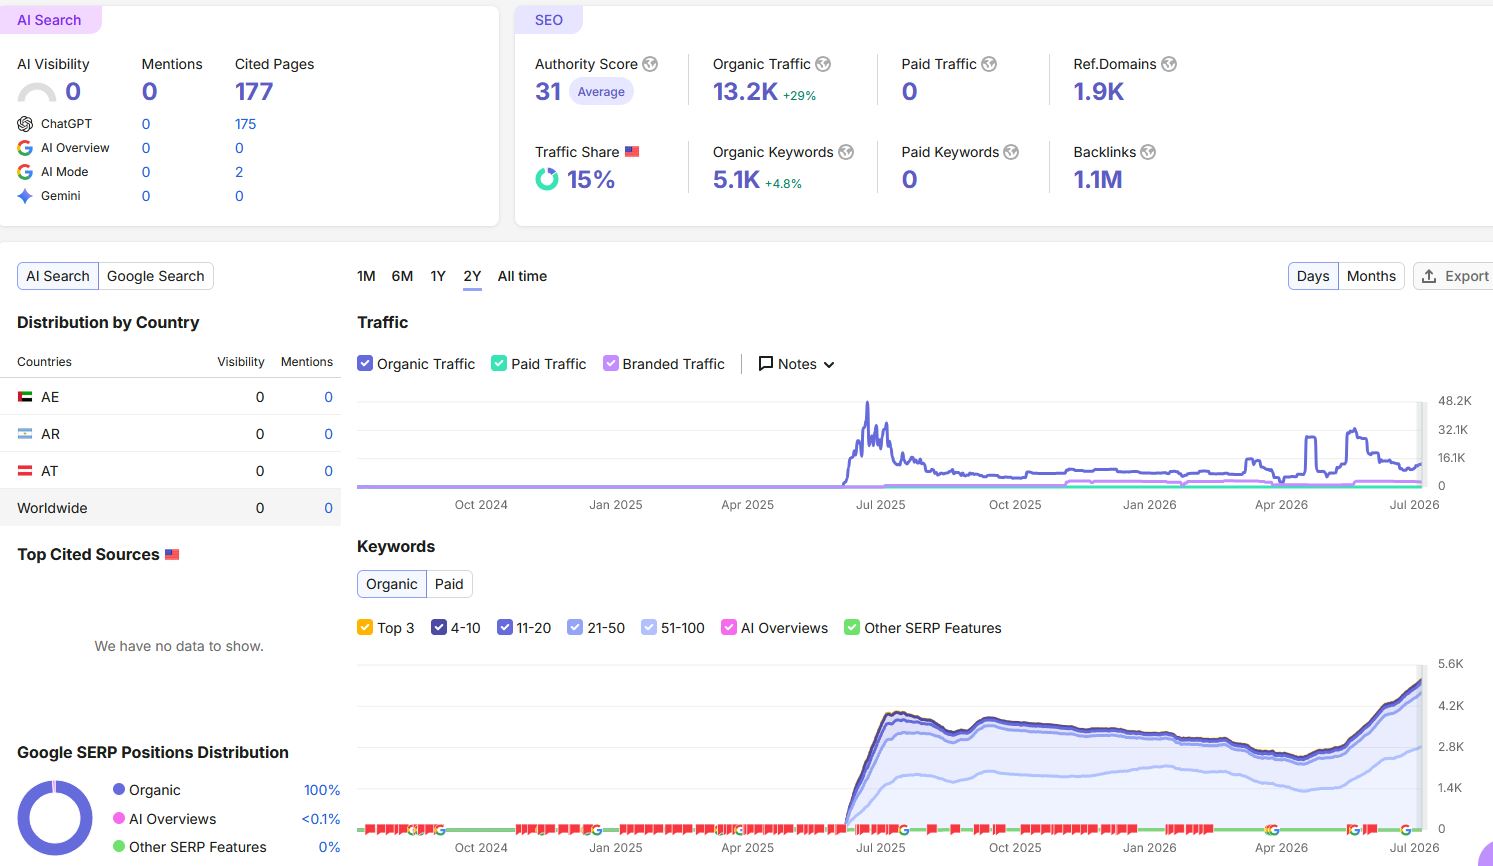Click the Gemini sparkle icon
Image resolution: width=1493 pixels, height=866 pixels.
click(25, 196)
